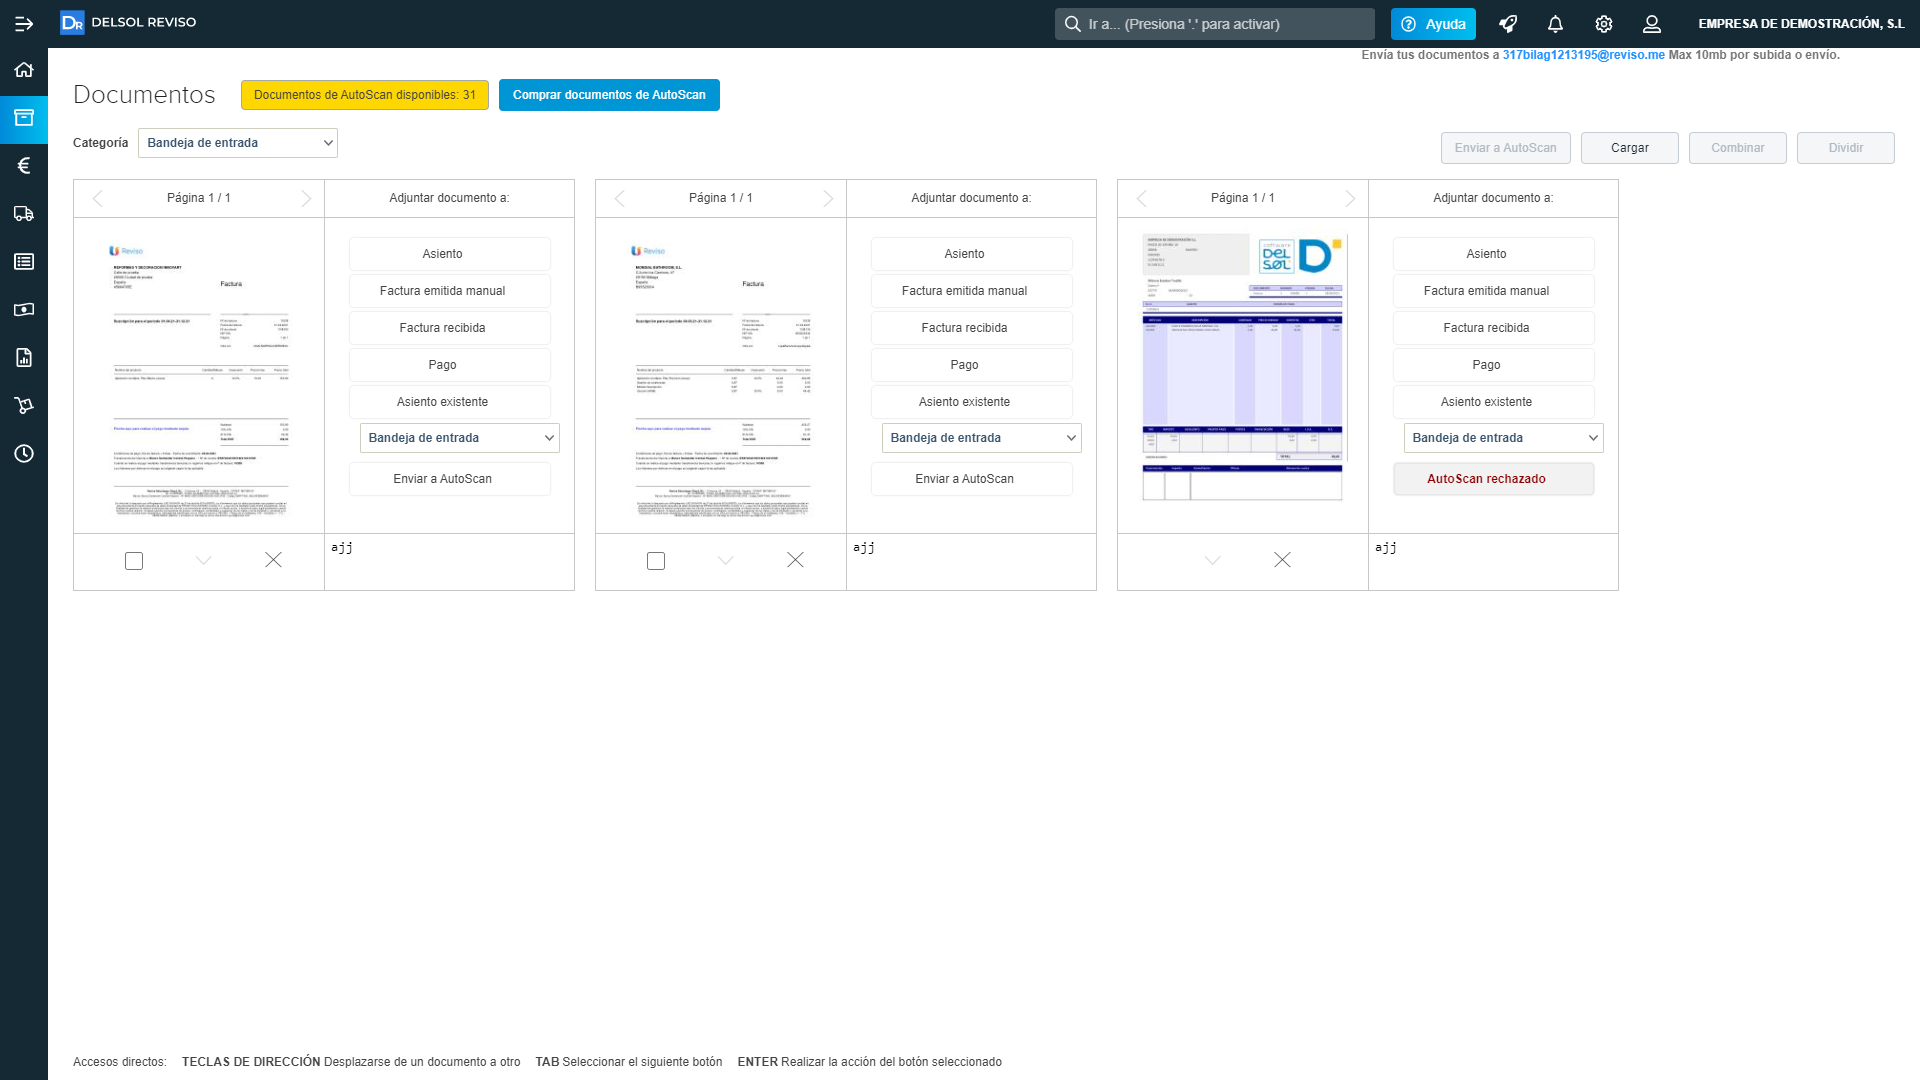The height and width of the screenshot is (1080, 1920).
Task: Delete first document with X icon
Action: 273,560
